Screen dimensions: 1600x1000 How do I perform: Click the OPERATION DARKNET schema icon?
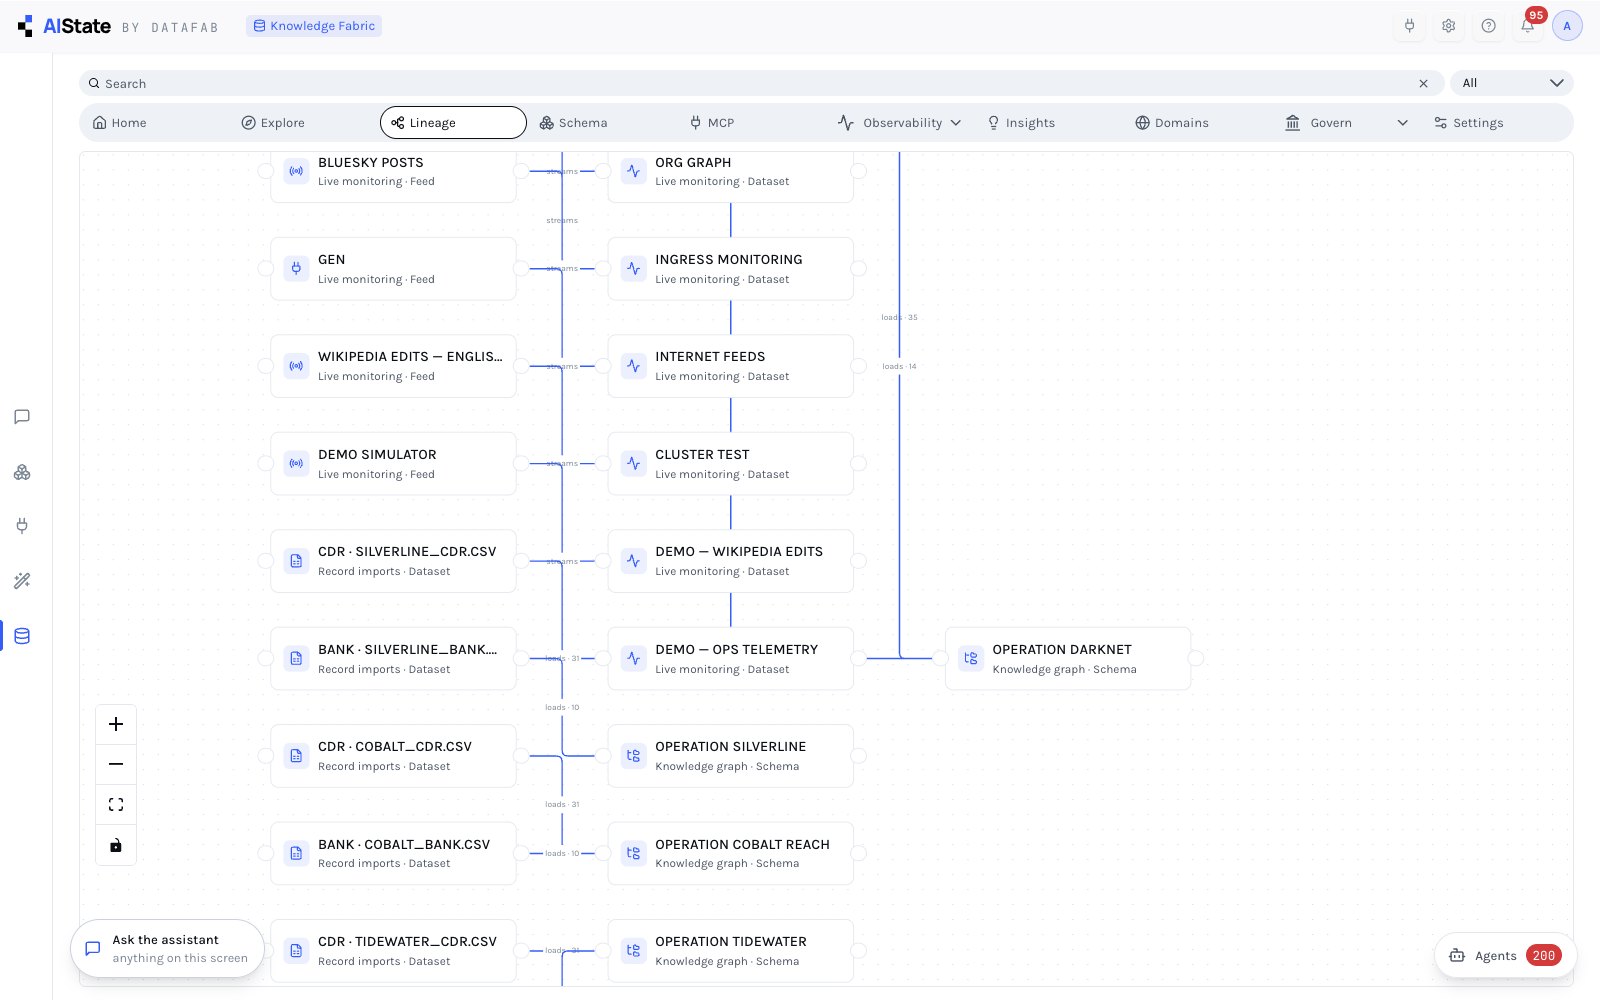click(970, 658)
